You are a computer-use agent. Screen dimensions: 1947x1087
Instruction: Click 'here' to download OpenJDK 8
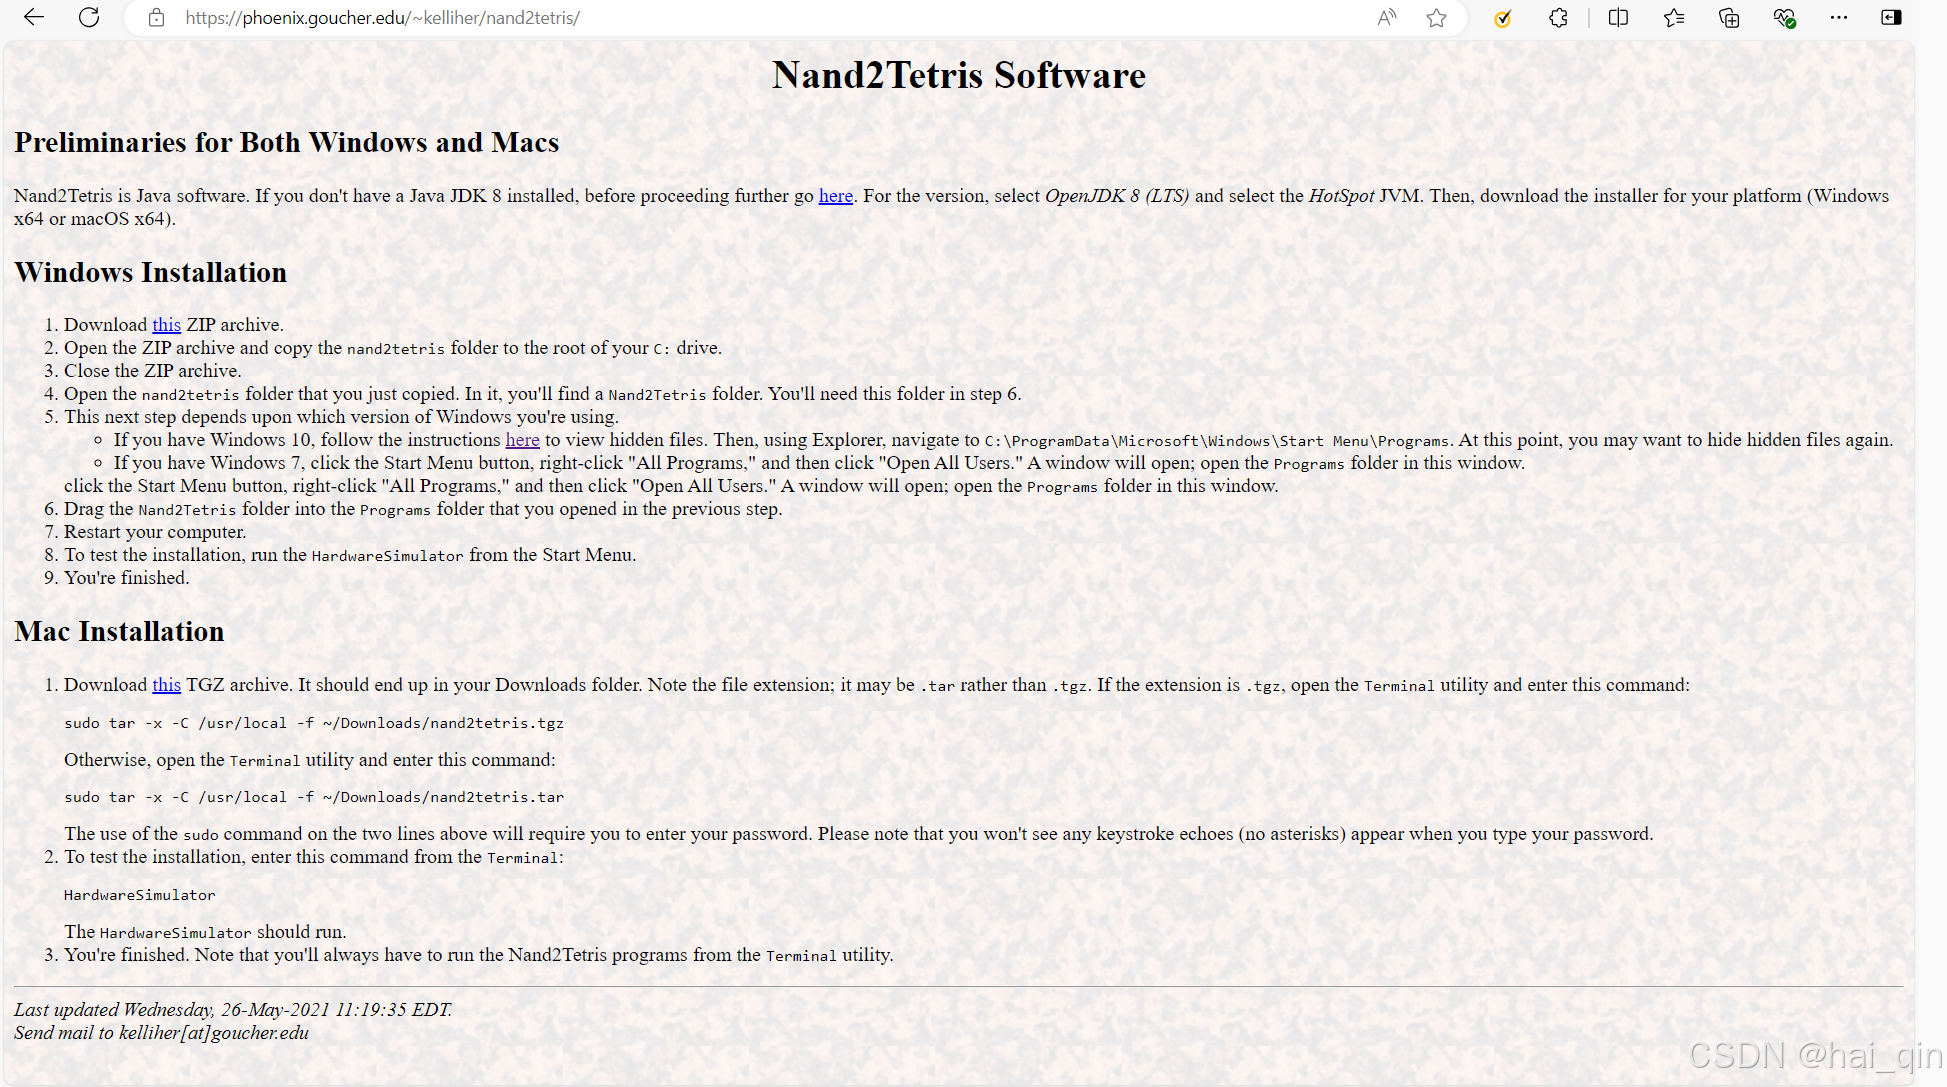835,196
